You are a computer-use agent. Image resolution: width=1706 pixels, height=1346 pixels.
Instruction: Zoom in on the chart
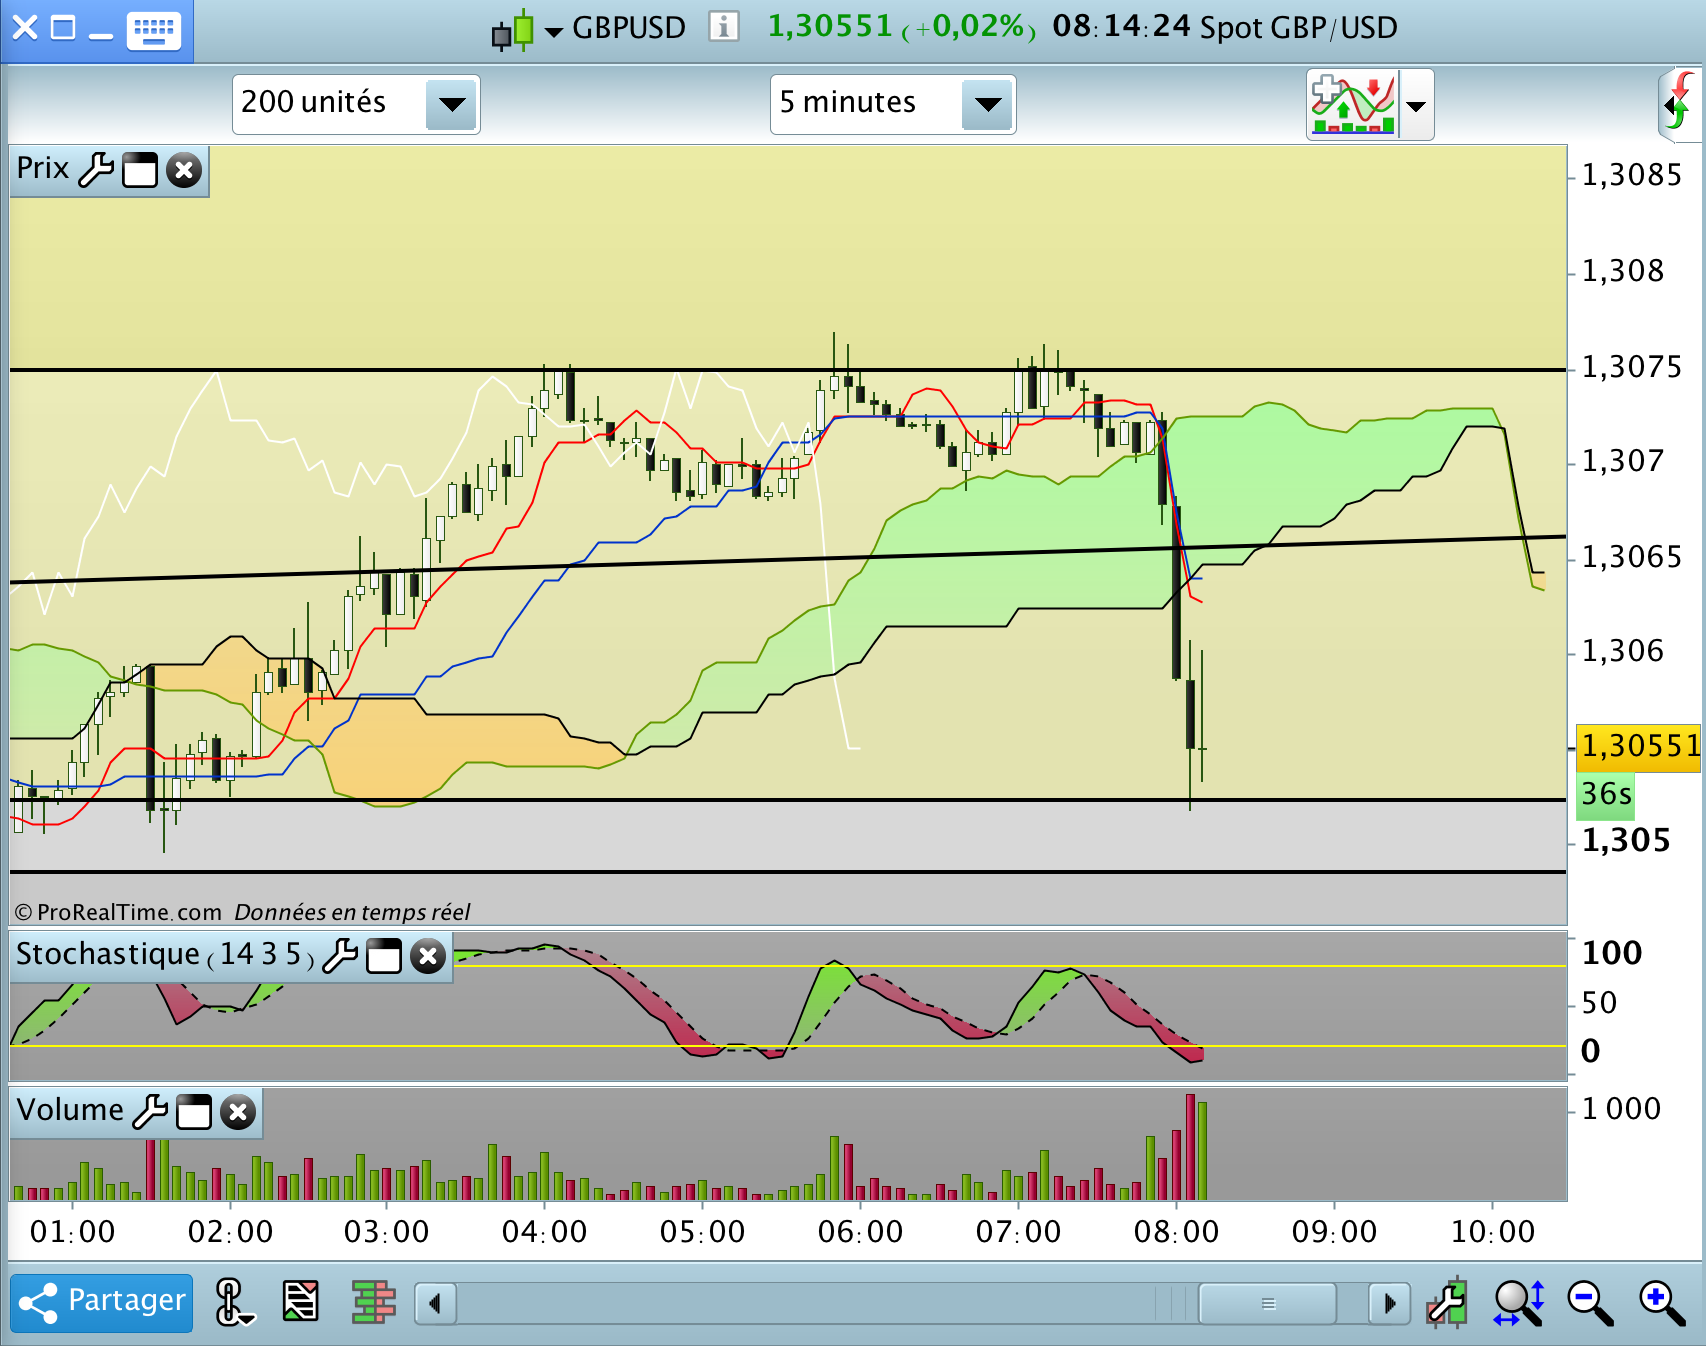[x=1662, y=1303]
